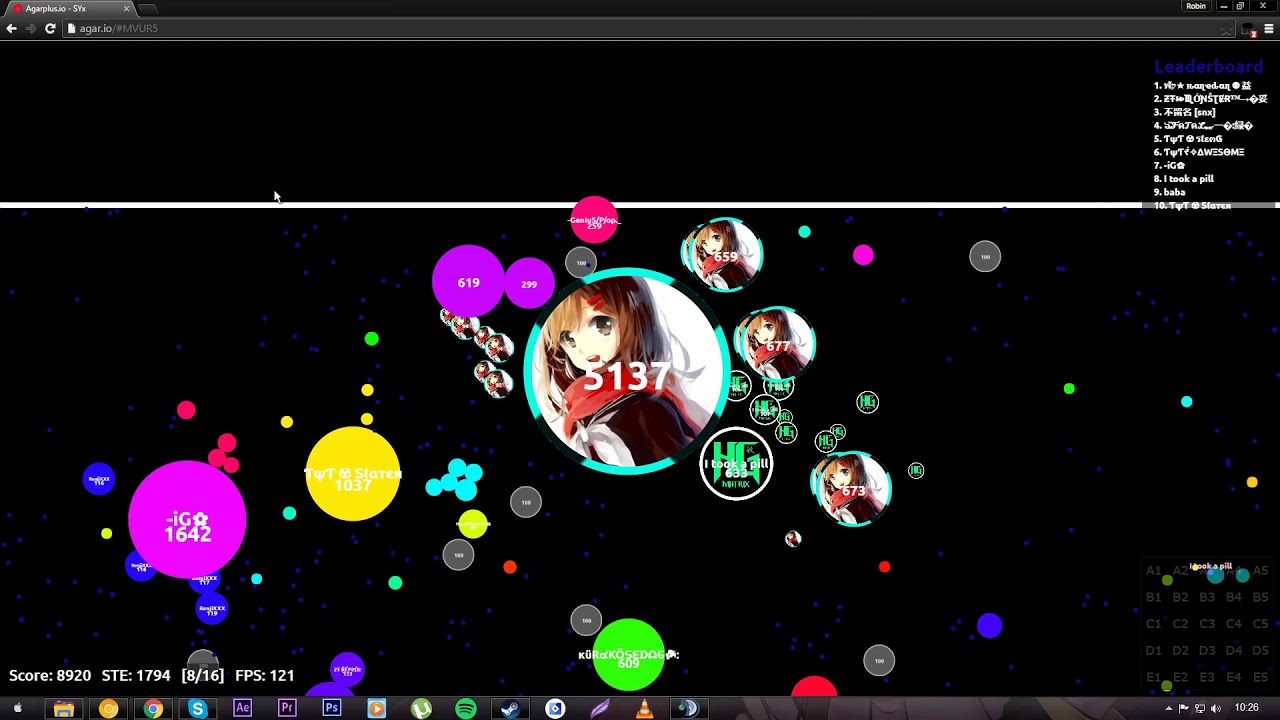The width and height of the screenshot is (1280, 720).
Task: Click the 'FPS: 121' readout
Action: coord(265,676)
